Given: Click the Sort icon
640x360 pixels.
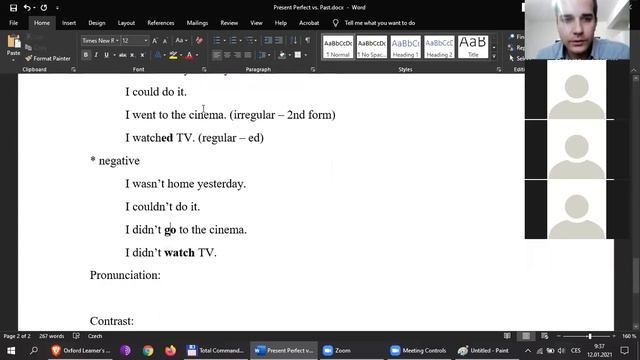Looking at the screenshot, I should coord(293,40).
